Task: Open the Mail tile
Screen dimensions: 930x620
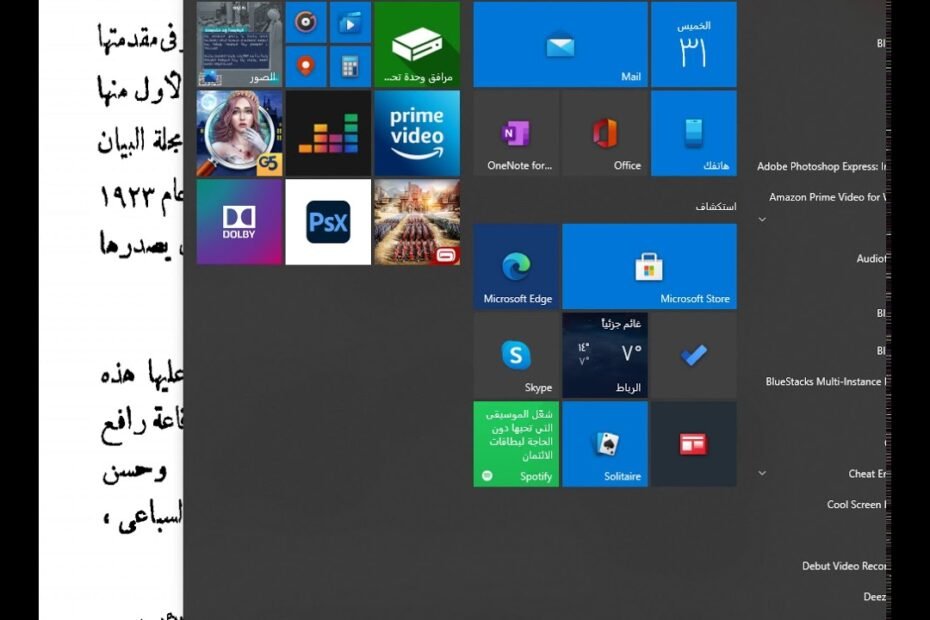Action: pos(560,44)
